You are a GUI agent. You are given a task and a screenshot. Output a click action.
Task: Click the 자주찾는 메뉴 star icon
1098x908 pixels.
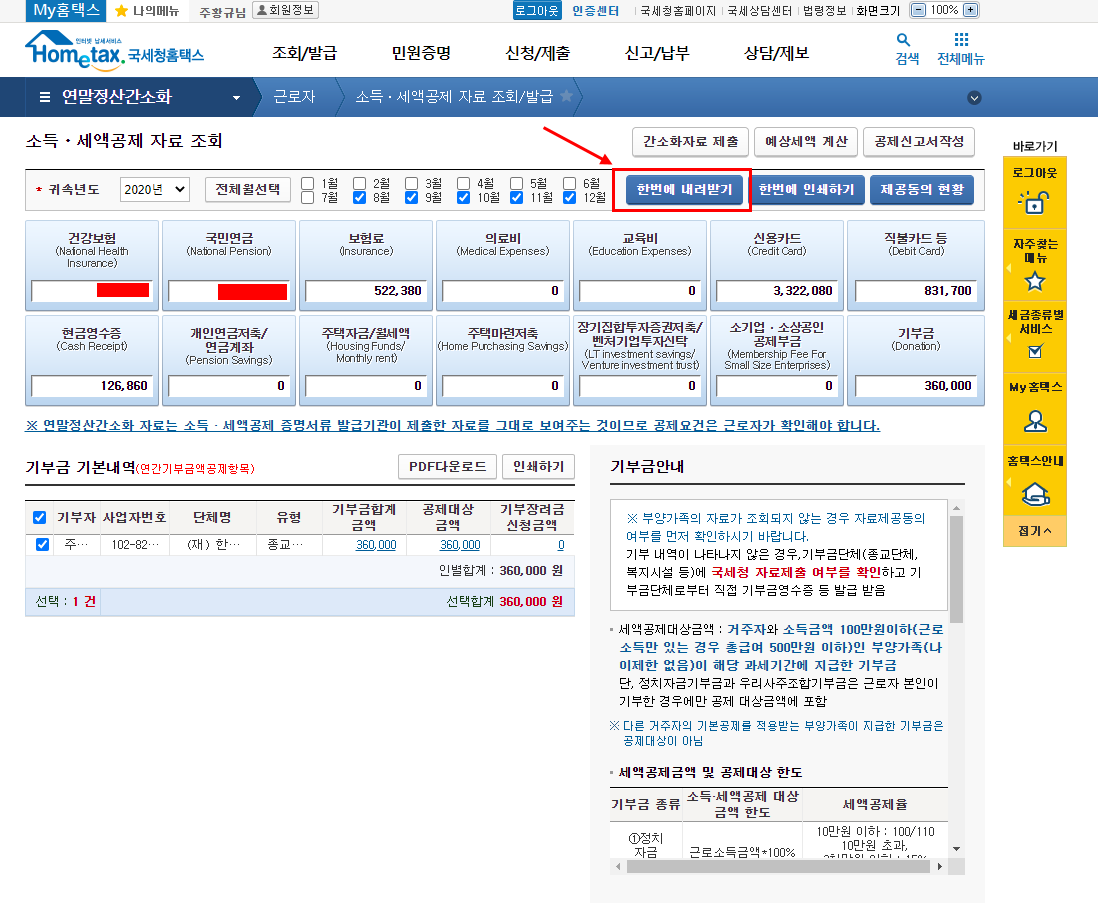coord(1035,281)
